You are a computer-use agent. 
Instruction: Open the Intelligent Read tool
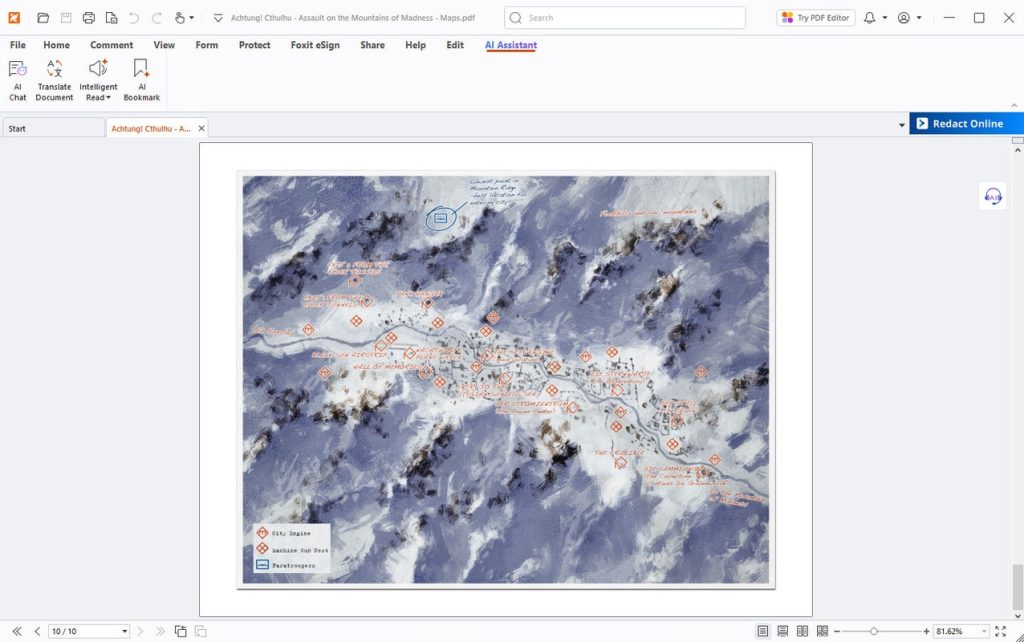[x=98, y=80]
